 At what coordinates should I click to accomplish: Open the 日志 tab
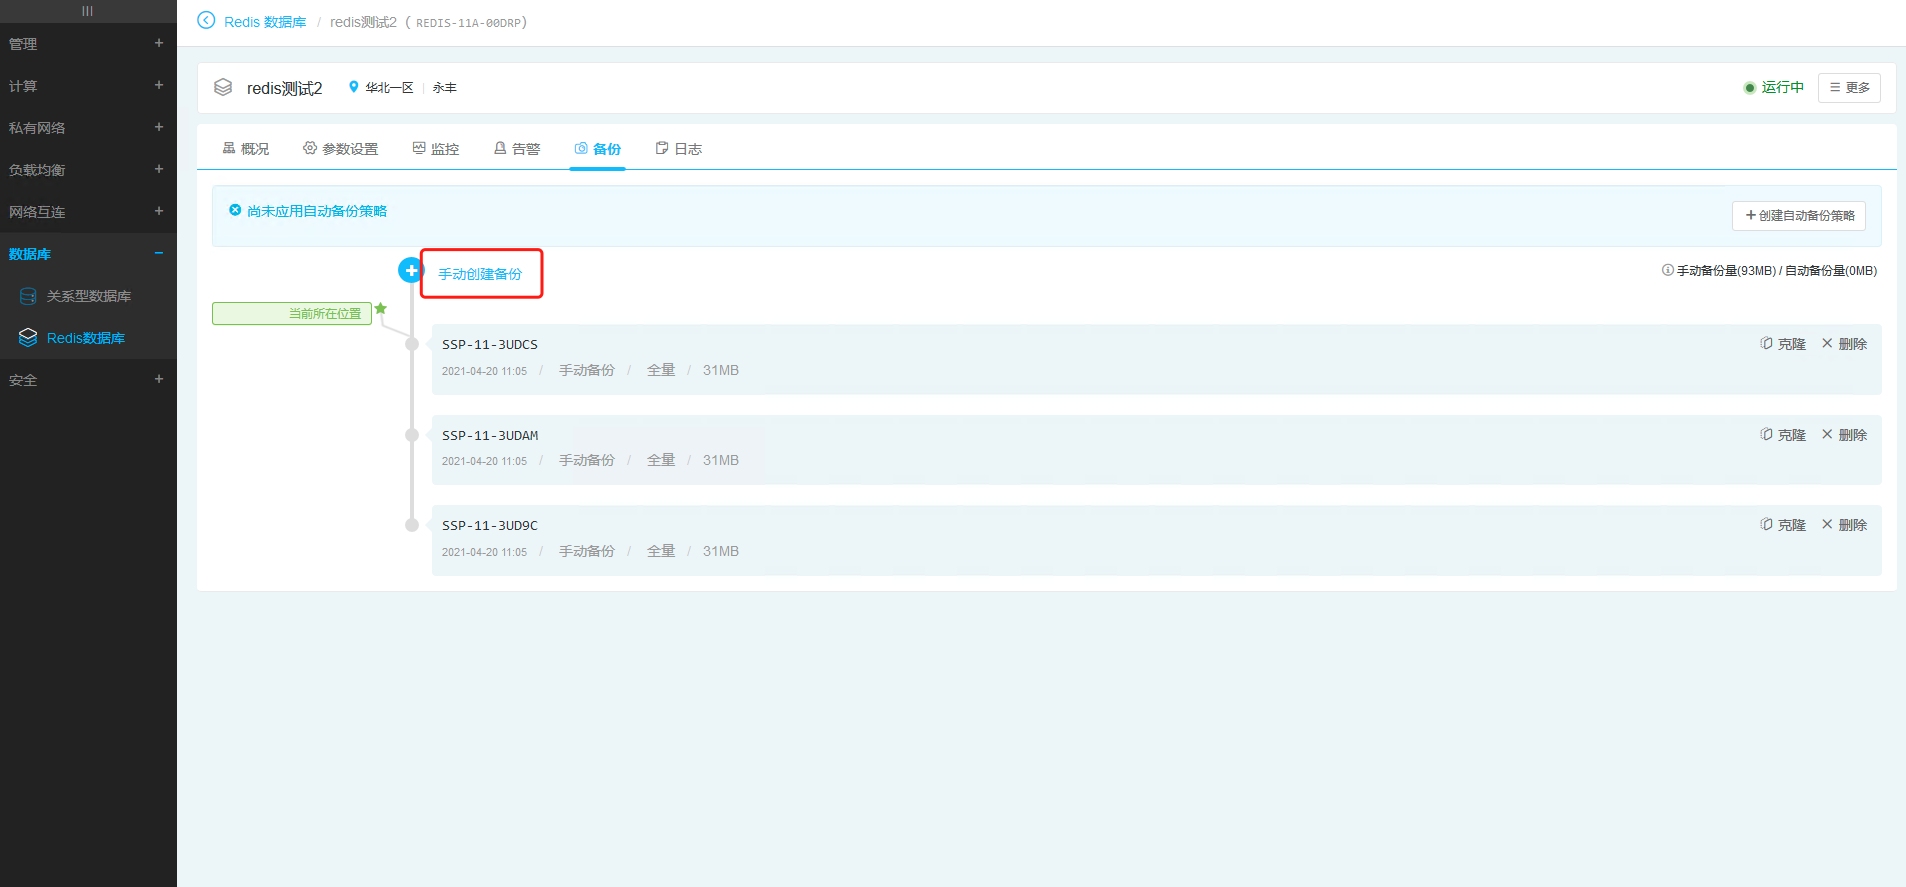click(678, 149)
